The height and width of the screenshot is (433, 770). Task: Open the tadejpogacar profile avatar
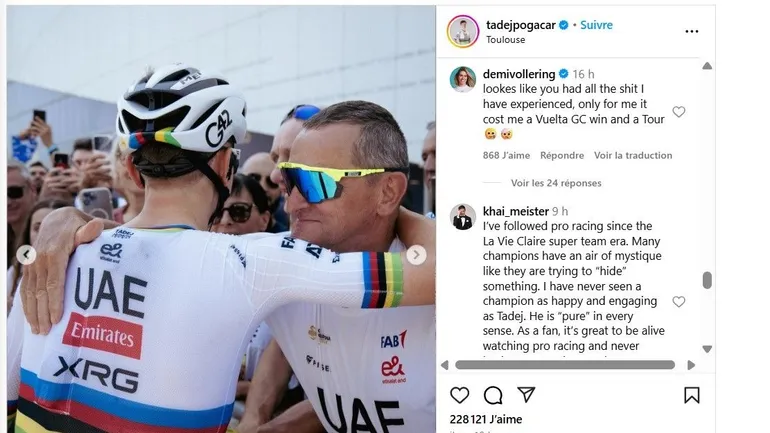pos(462,31)
